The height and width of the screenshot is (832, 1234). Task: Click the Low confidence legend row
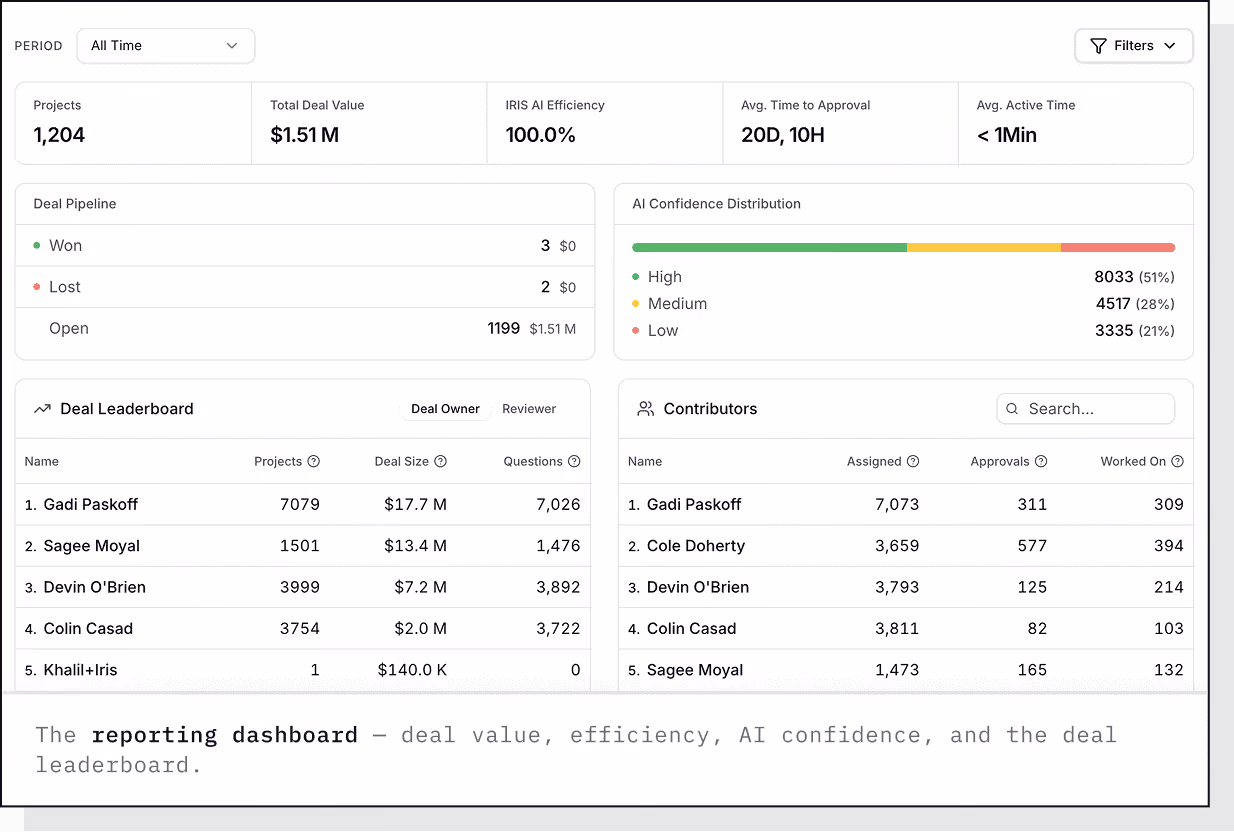903,331
